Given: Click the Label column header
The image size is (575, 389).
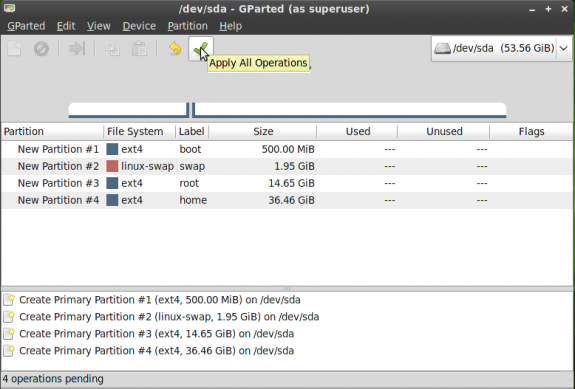Looking at the screenshot, I should [x=192, y=131].
